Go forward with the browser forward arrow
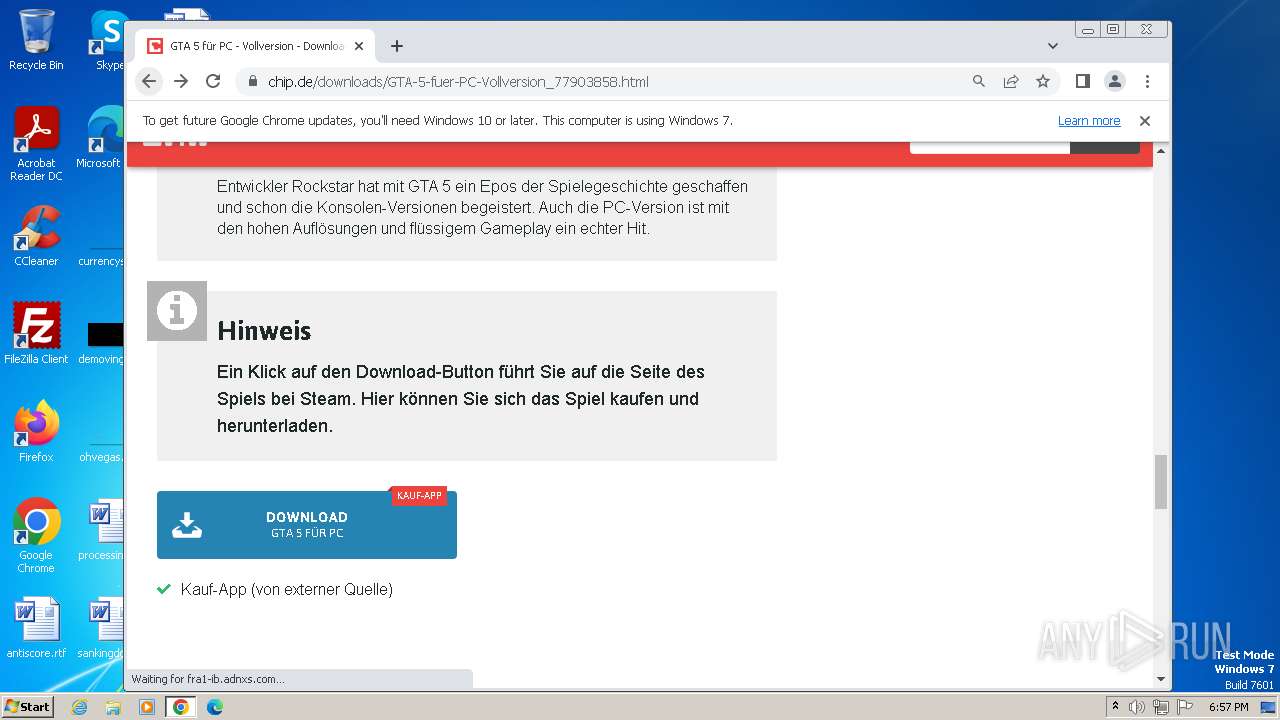The height and width of the screenshot is (720, 1280). pyautogui.click(x=181, y=81)
